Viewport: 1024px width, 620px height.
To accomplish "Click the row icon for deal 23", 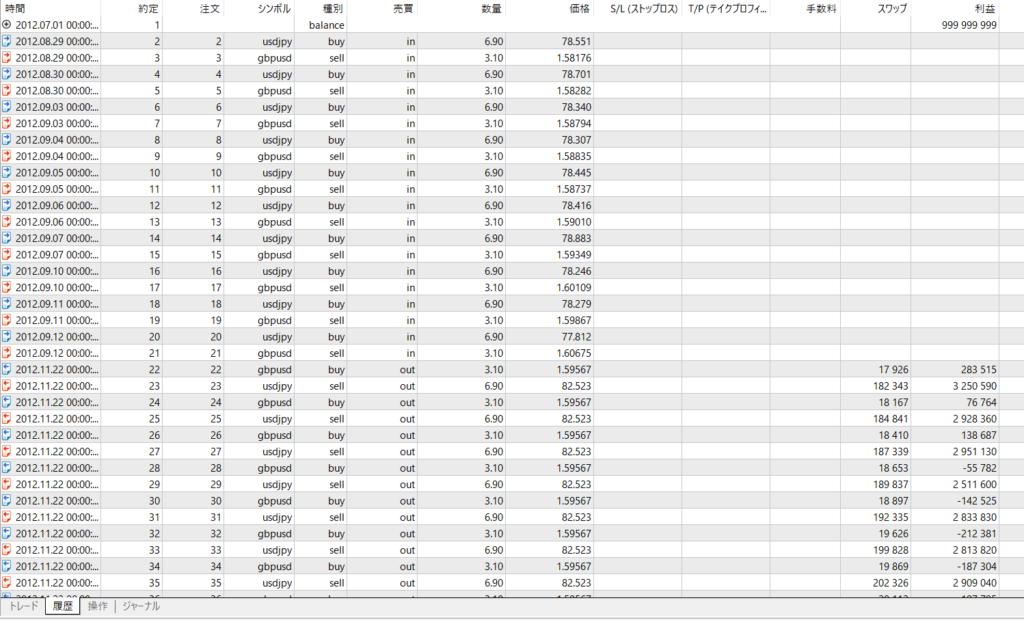I will (7, 385).
